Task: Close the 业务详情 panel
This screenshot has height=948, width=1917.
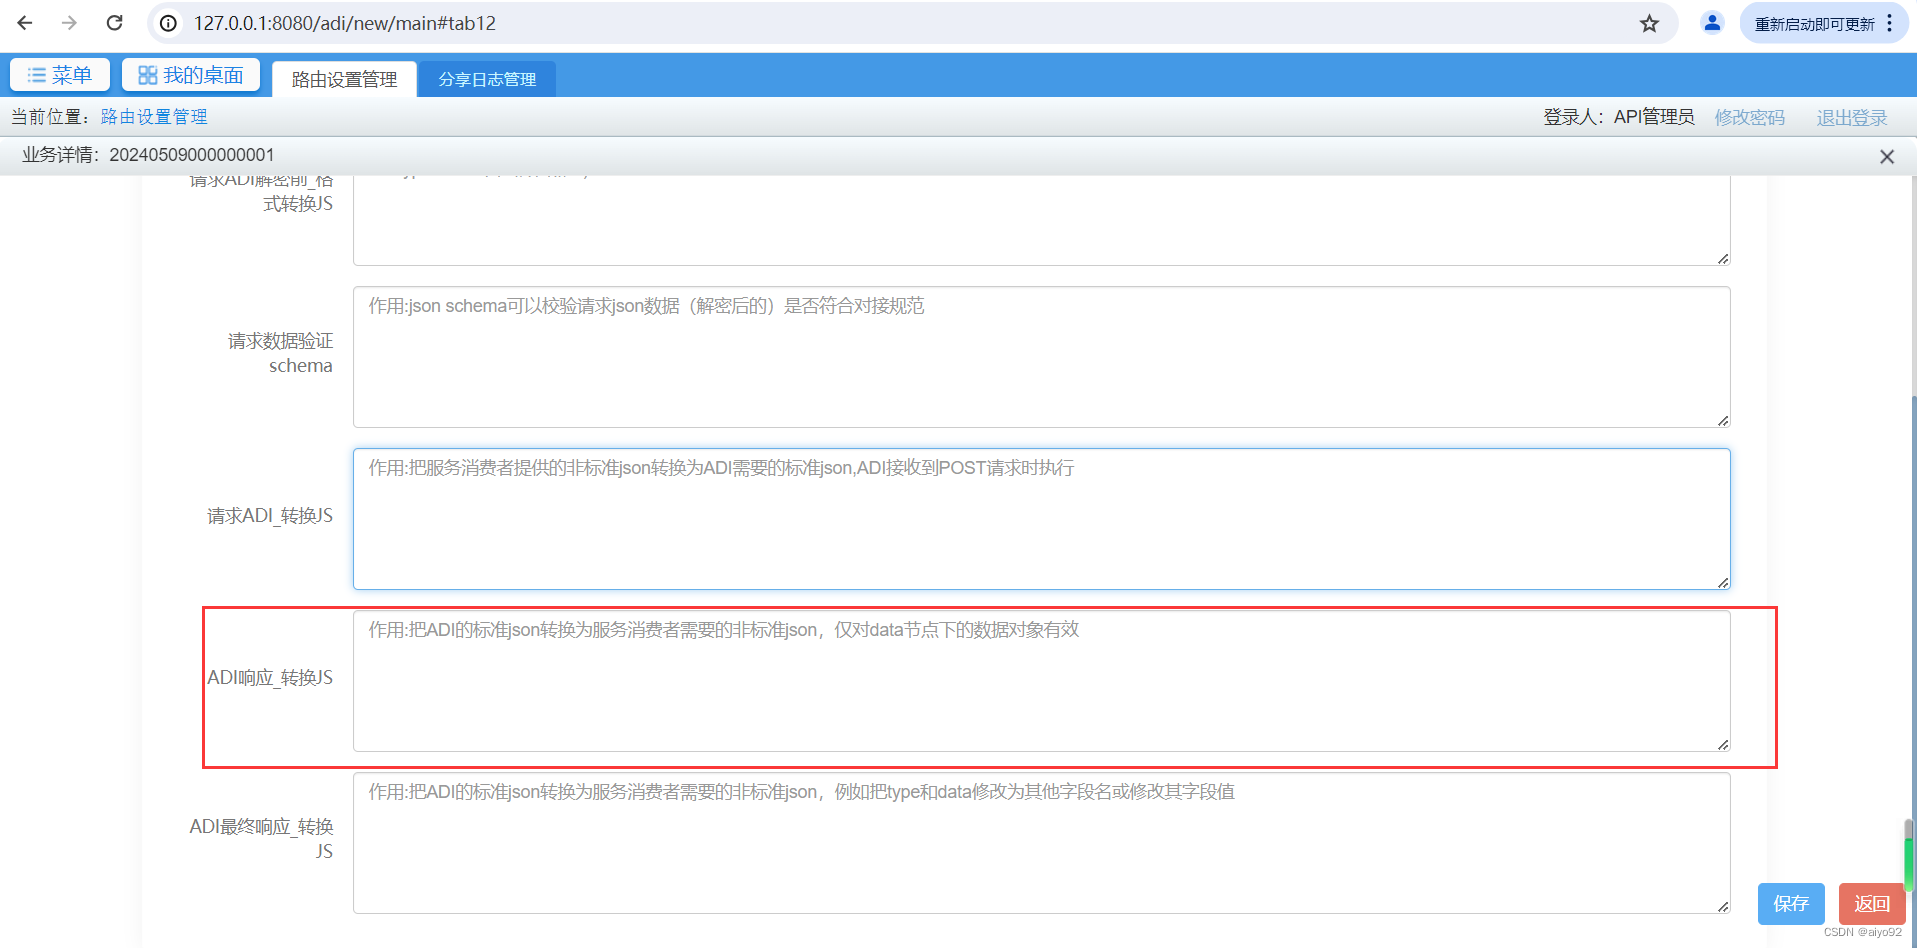Action: point(1887,156)
